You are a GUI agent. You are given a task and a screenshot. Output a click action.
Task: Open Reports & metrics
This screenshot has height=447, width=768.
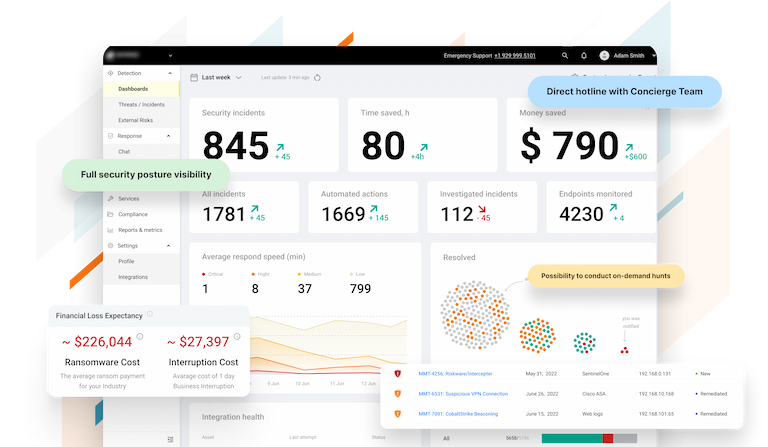pyautogui.click(x=142, y=230)
